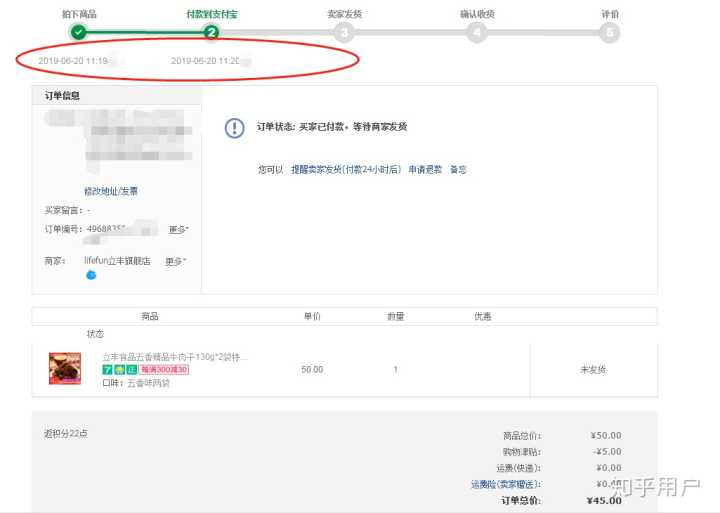The image size is (720, 513).
Task: Click 运费险(卖家赠送) link
Action: click(x=505, y=484)
